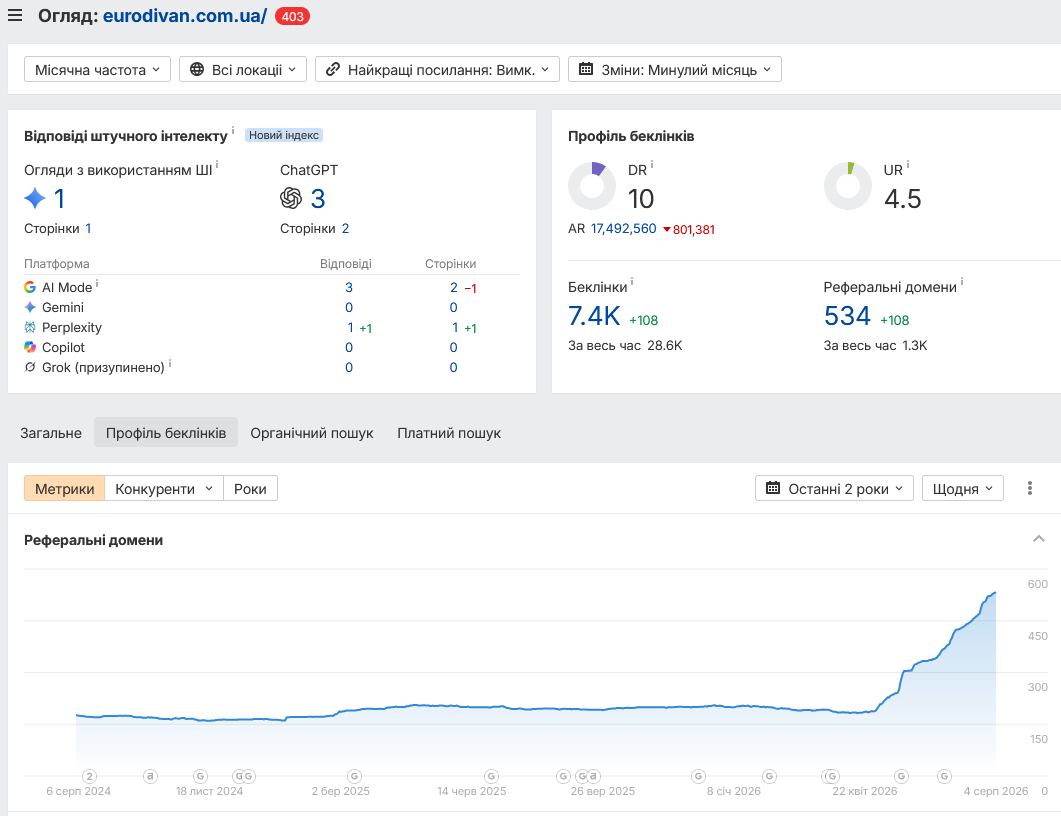The width and height of the screenshot is (1061, 816).
Task: Click the info icon beside Реферальні домени heading
Action: tap(962, 281)
